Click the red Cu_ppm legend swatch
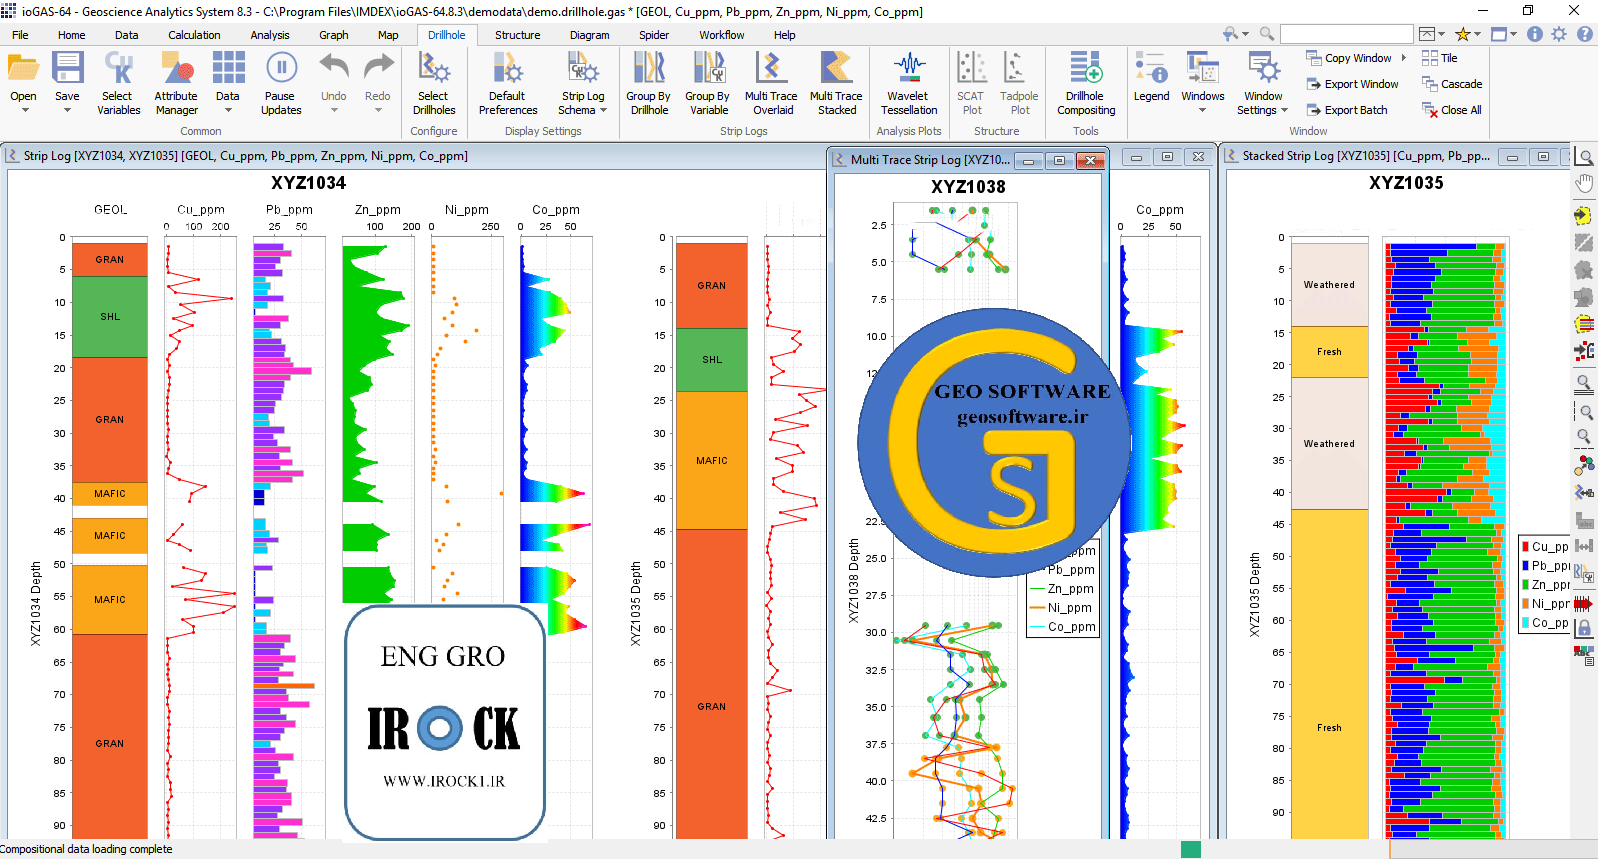The width and height of the screenshot is (1598, 859). 1526,547
